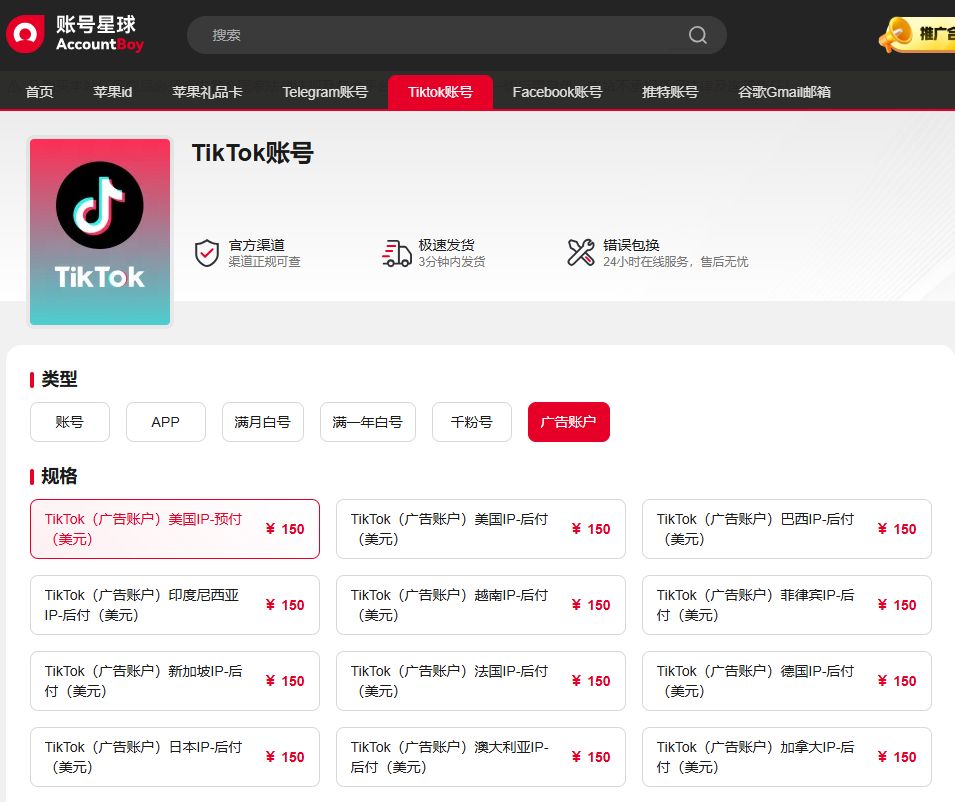Viewport: 955px width, 802px height.
Task: Choose the 美国IP-预付 spec card
Action: click(175, 529)
